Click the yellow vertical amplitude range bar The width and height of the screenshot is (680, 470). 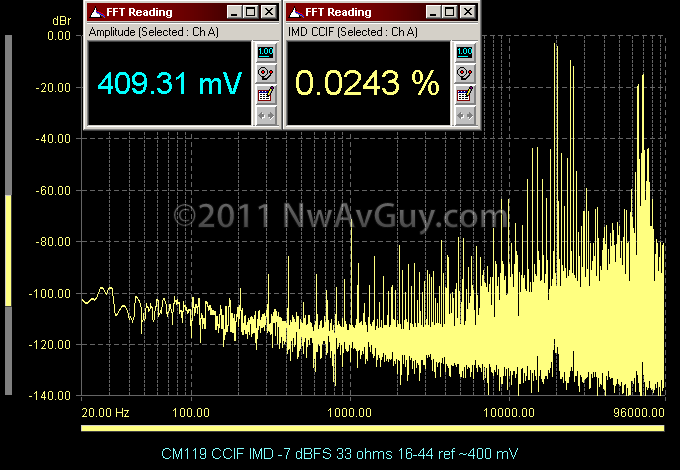coord(8,251)
